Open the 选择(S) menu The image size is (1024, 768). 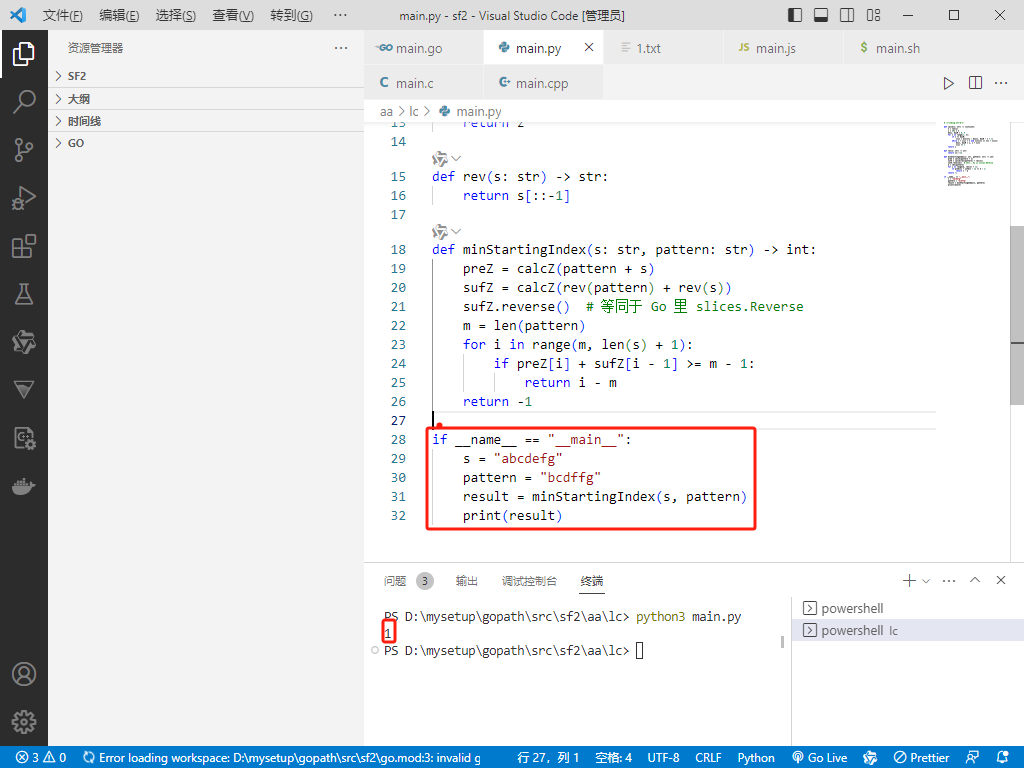click(x=176, y=15)
